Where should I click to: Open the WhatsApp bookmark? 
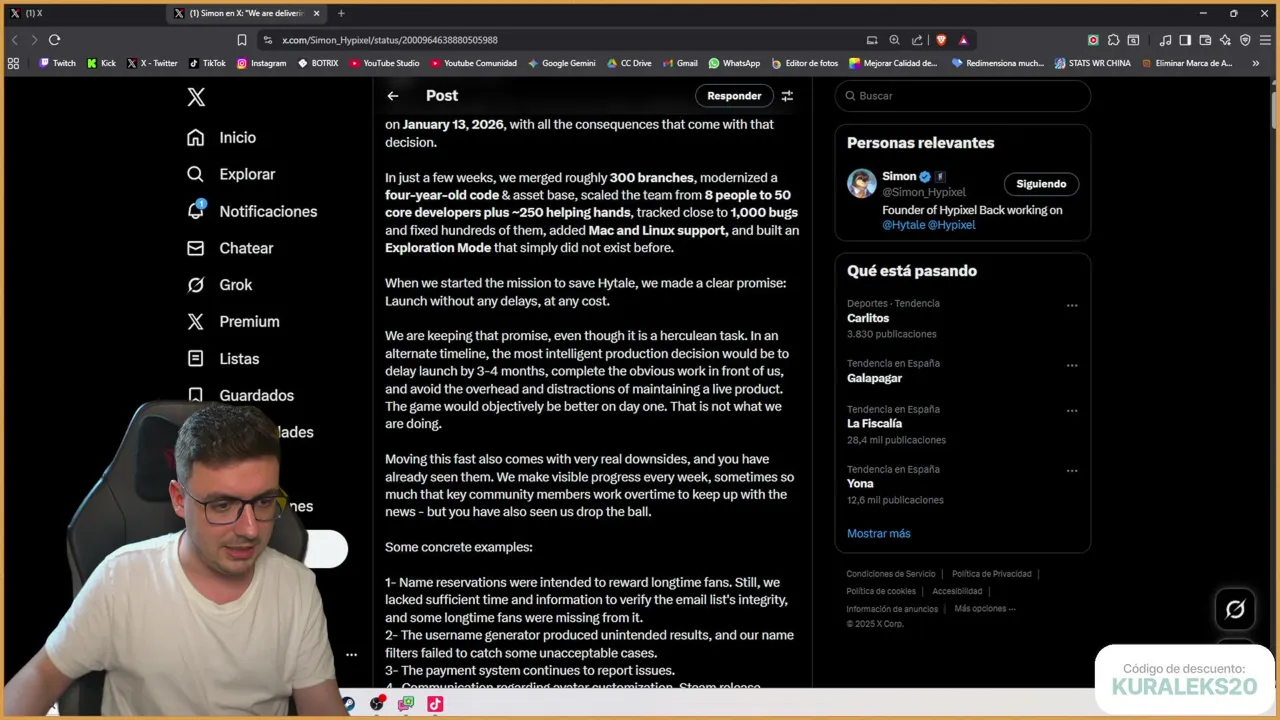coord(734,63)
